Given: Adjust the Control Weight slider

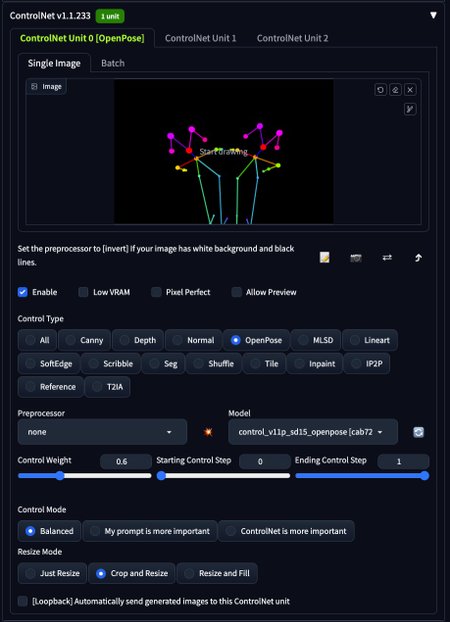Looking at the screenshot, I should (x=85, y=476).
